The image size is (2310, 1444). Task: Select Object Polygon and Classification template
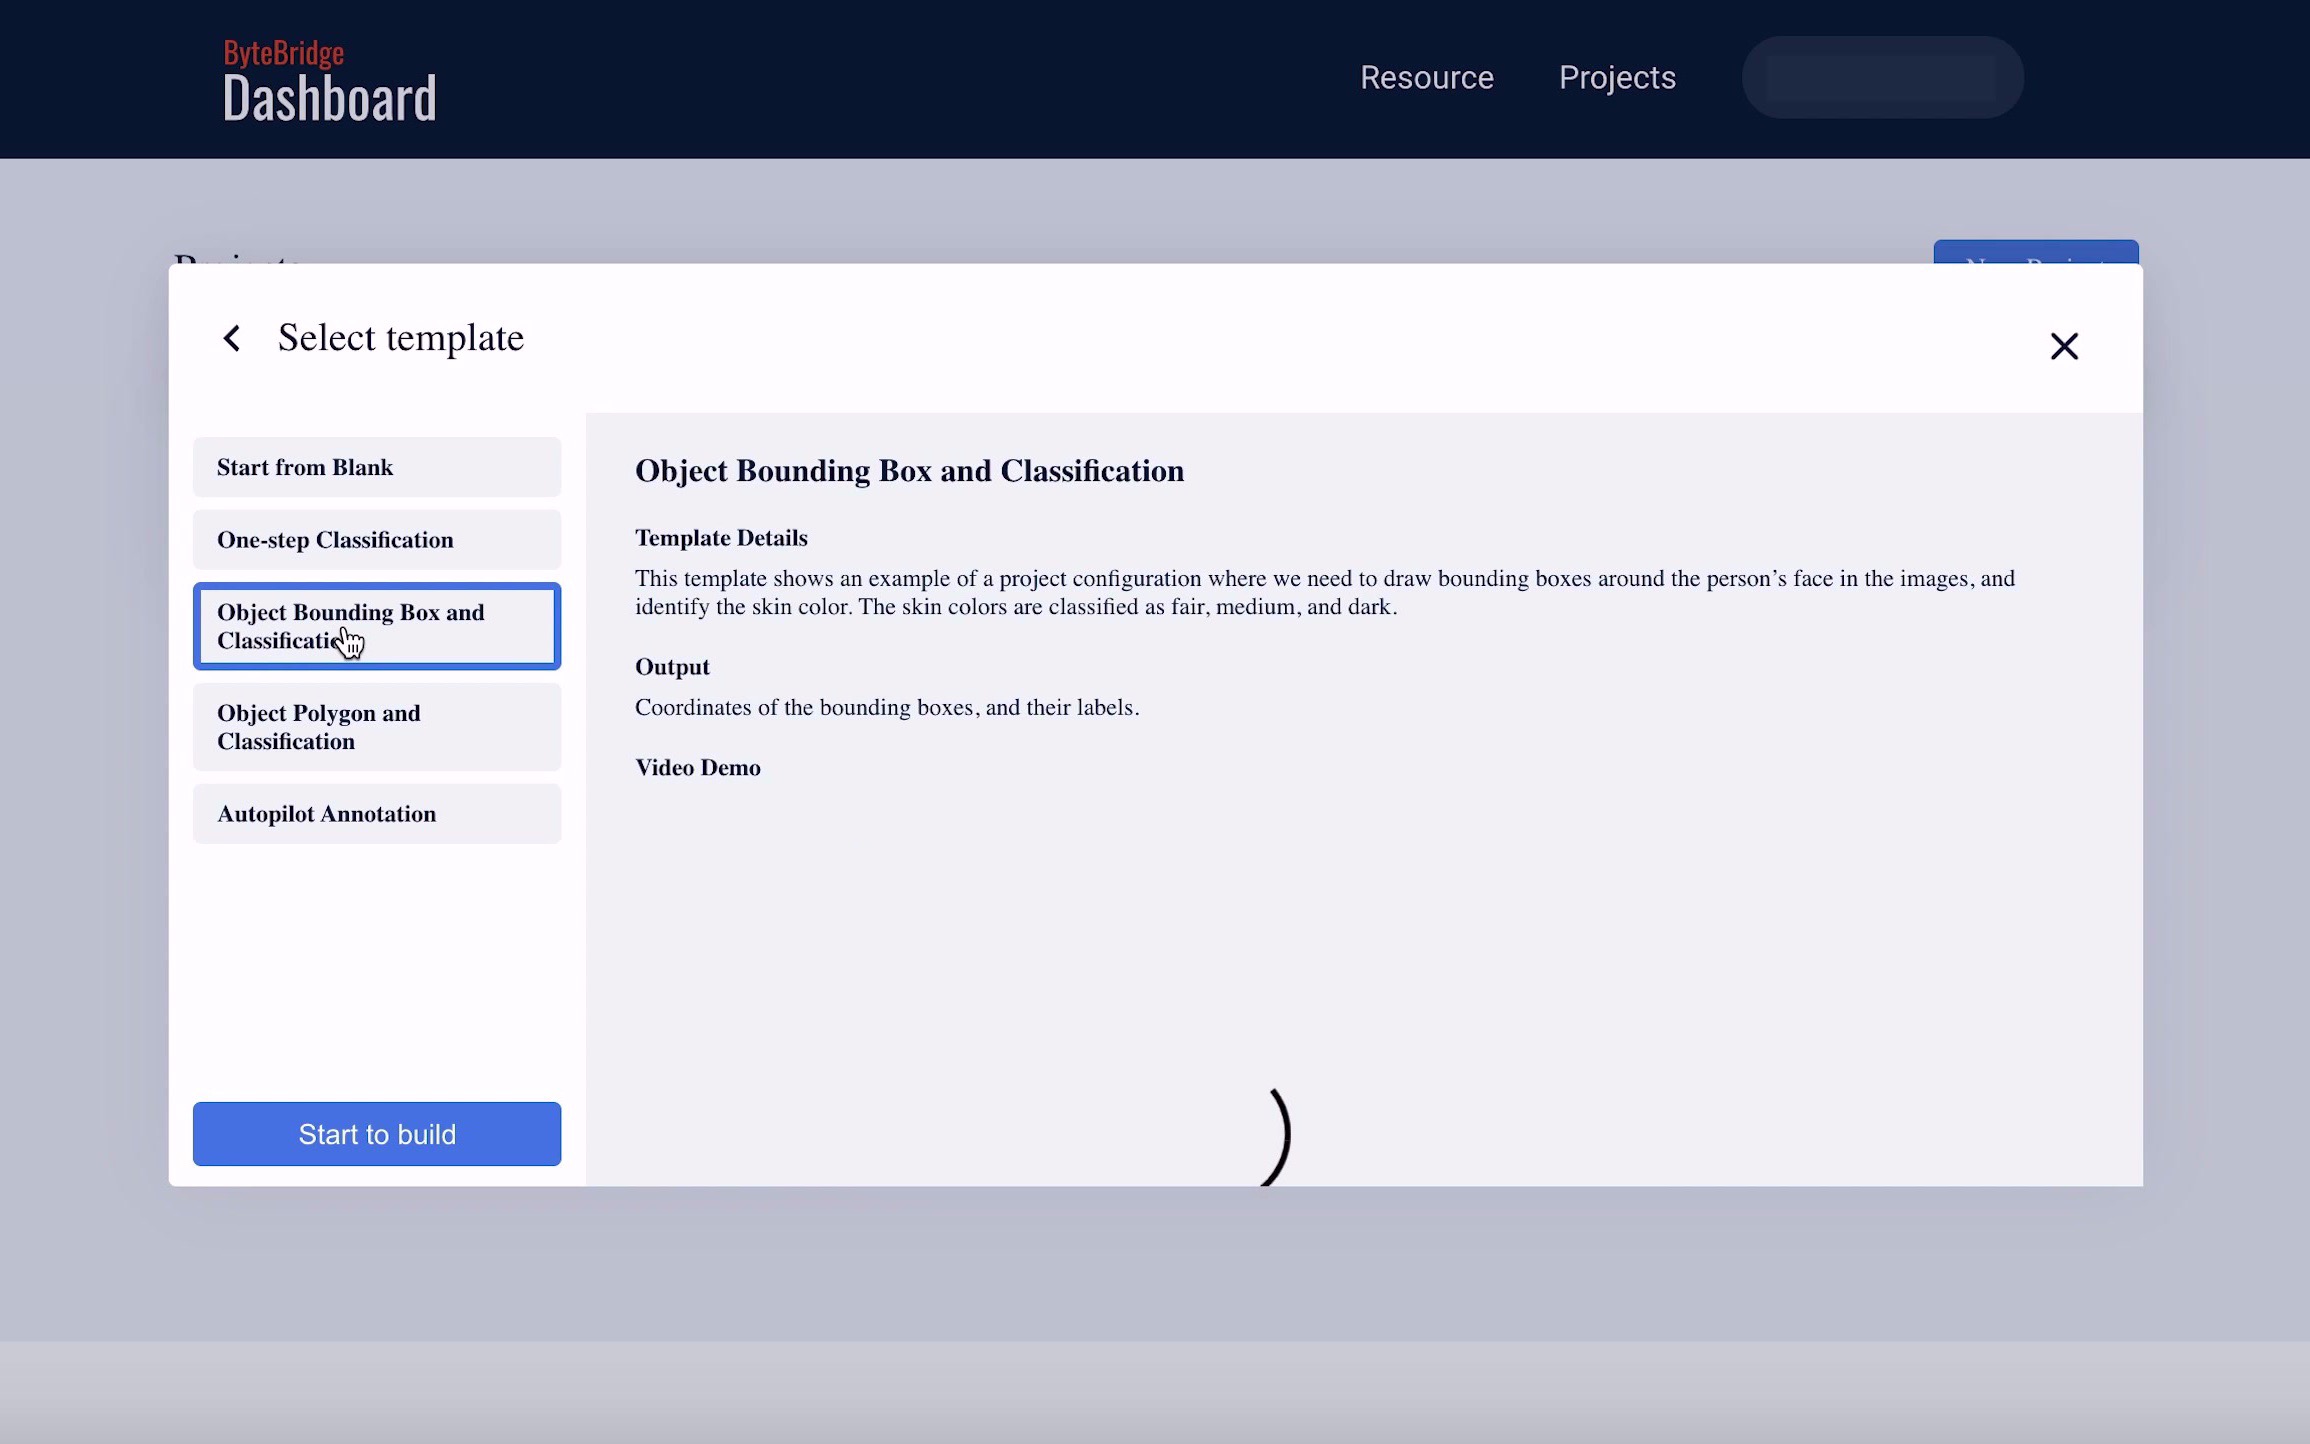coord(378,727)
